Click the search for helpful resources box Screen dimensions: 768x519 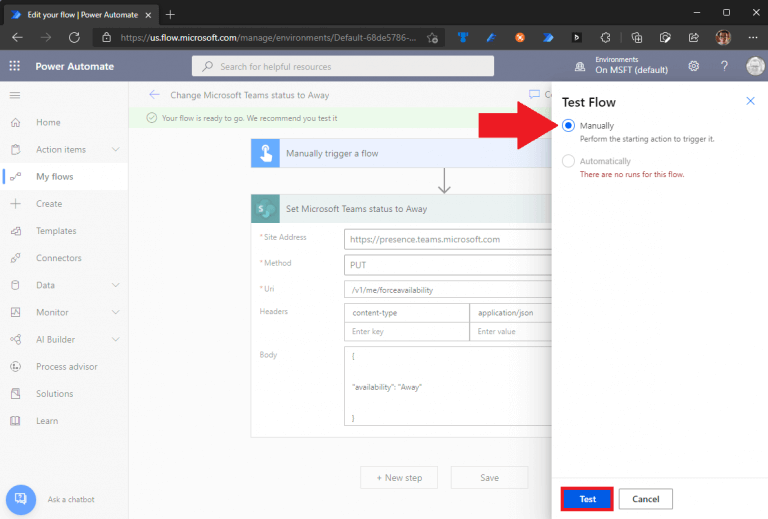click(343, 66)
